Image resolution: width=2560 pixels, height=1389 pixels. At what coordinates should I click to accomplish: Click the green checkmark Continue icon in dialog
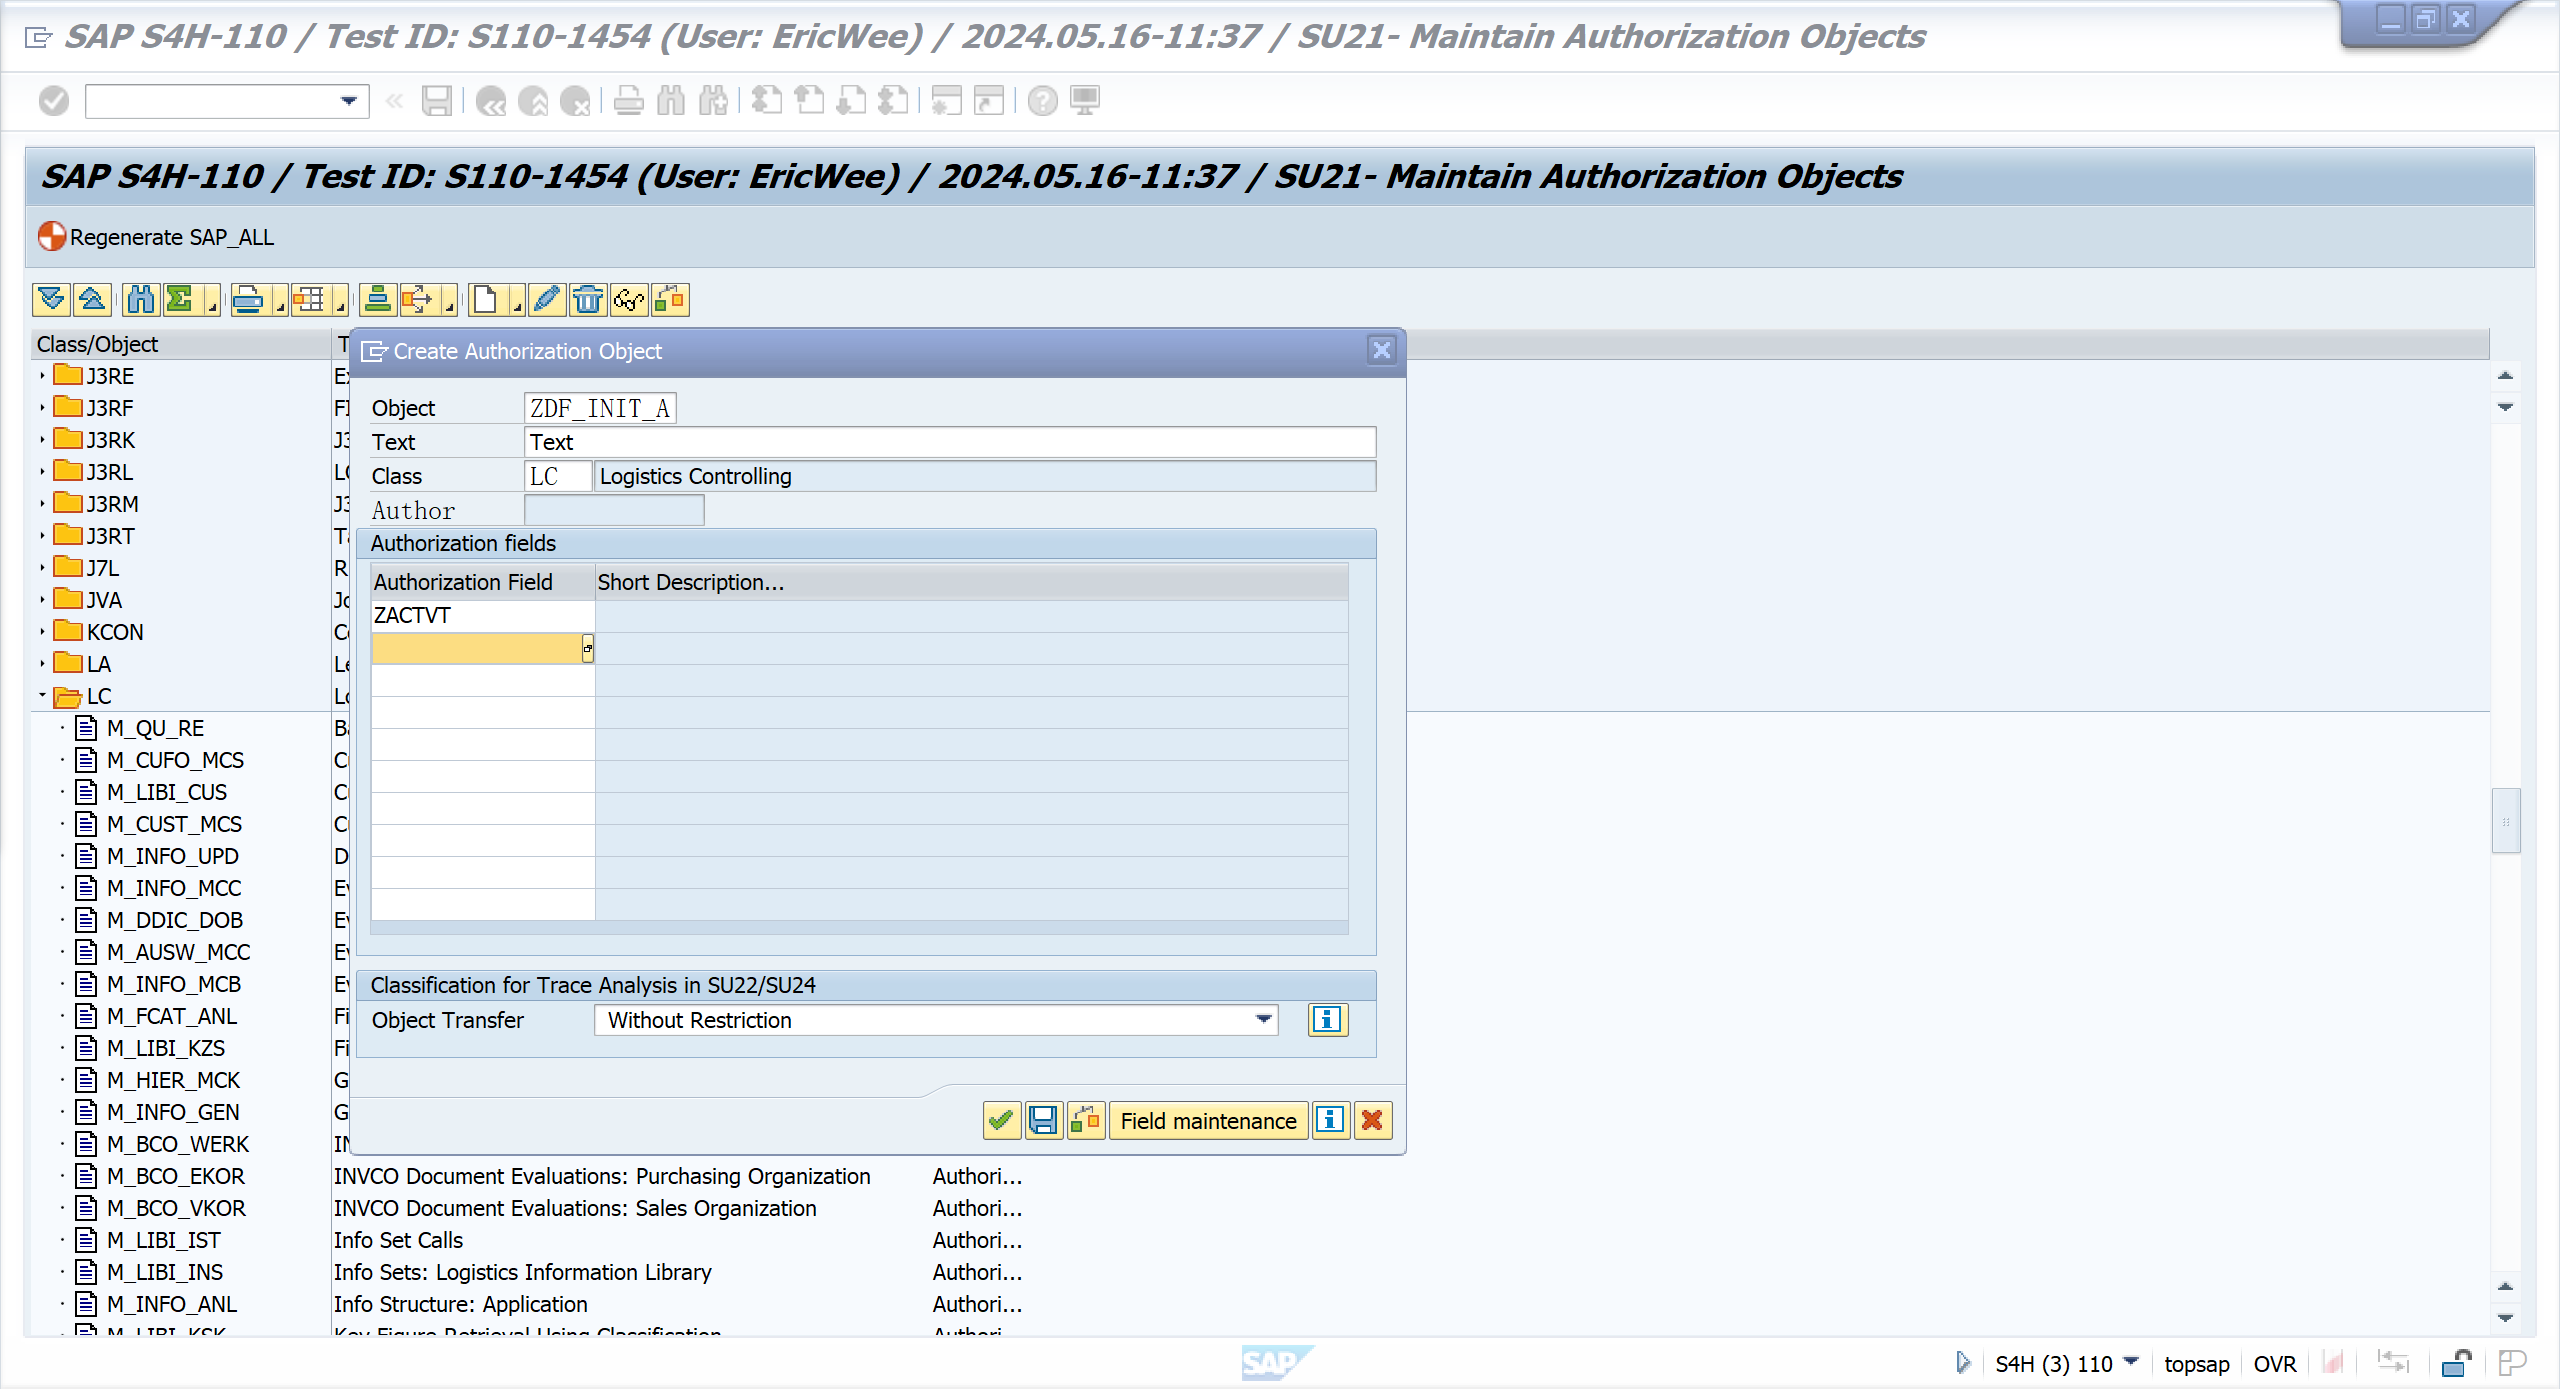[1001, 1121]
